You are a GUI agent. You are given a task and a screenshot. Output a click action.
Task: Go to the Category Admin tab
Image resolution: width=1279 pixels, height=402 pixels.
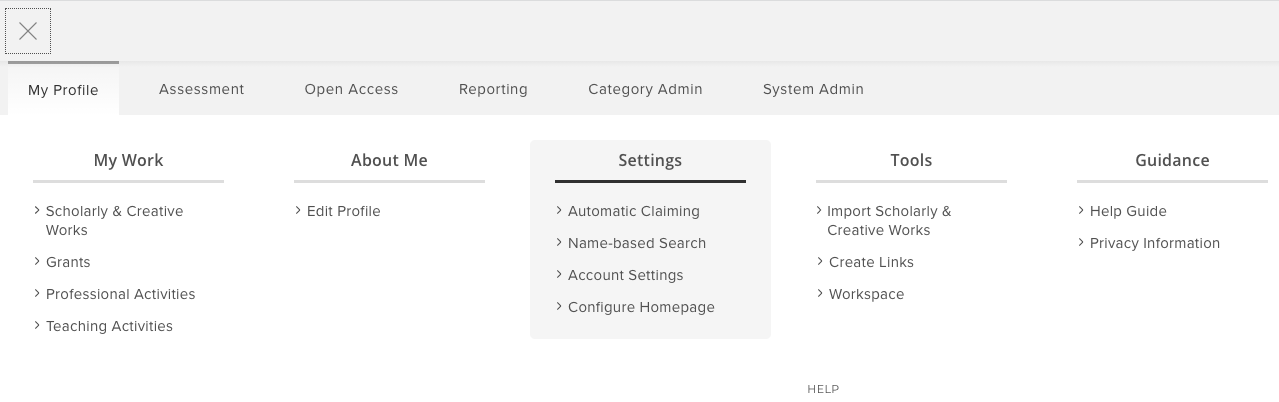pyautogui.click(x=645, y=89)
